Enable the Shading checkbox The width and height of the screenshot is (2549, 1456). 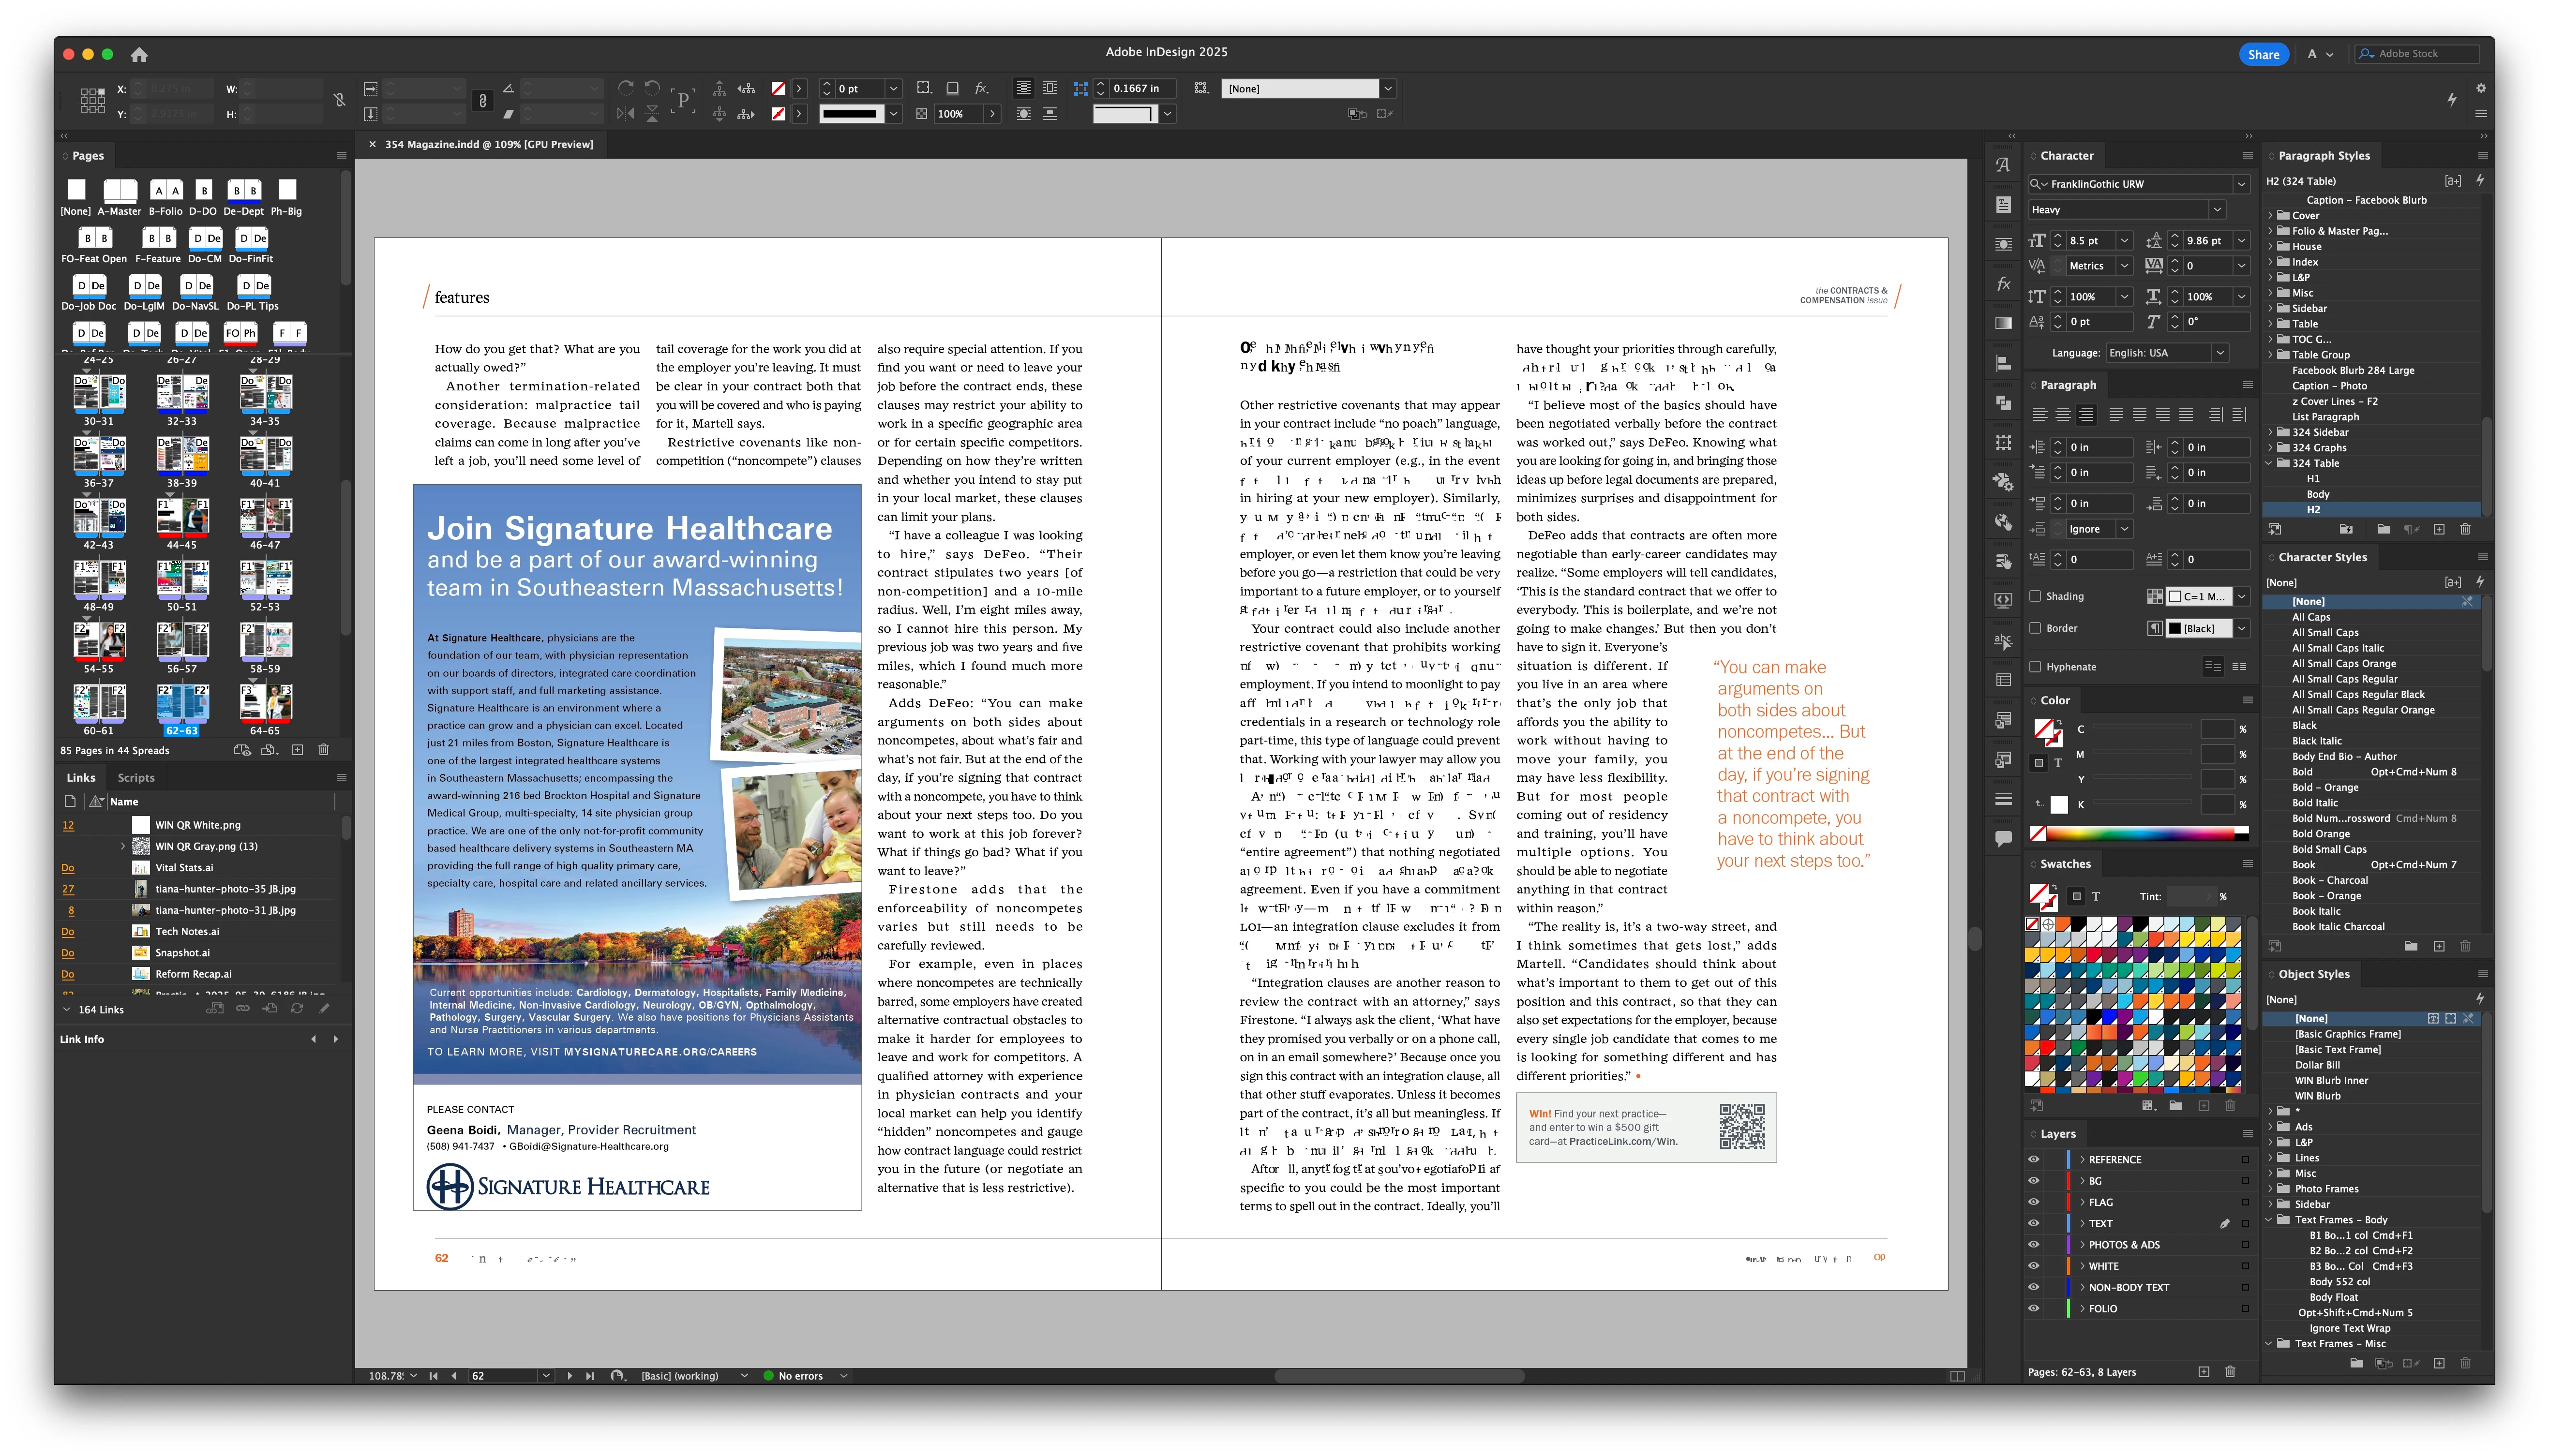click(2035, 596)
